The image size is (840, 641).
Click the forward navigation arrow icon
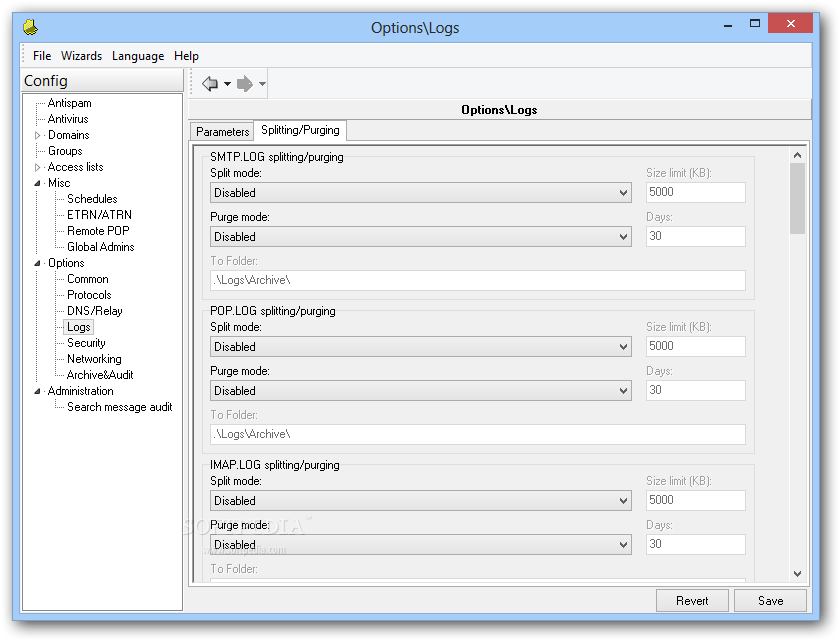[245, 84]
